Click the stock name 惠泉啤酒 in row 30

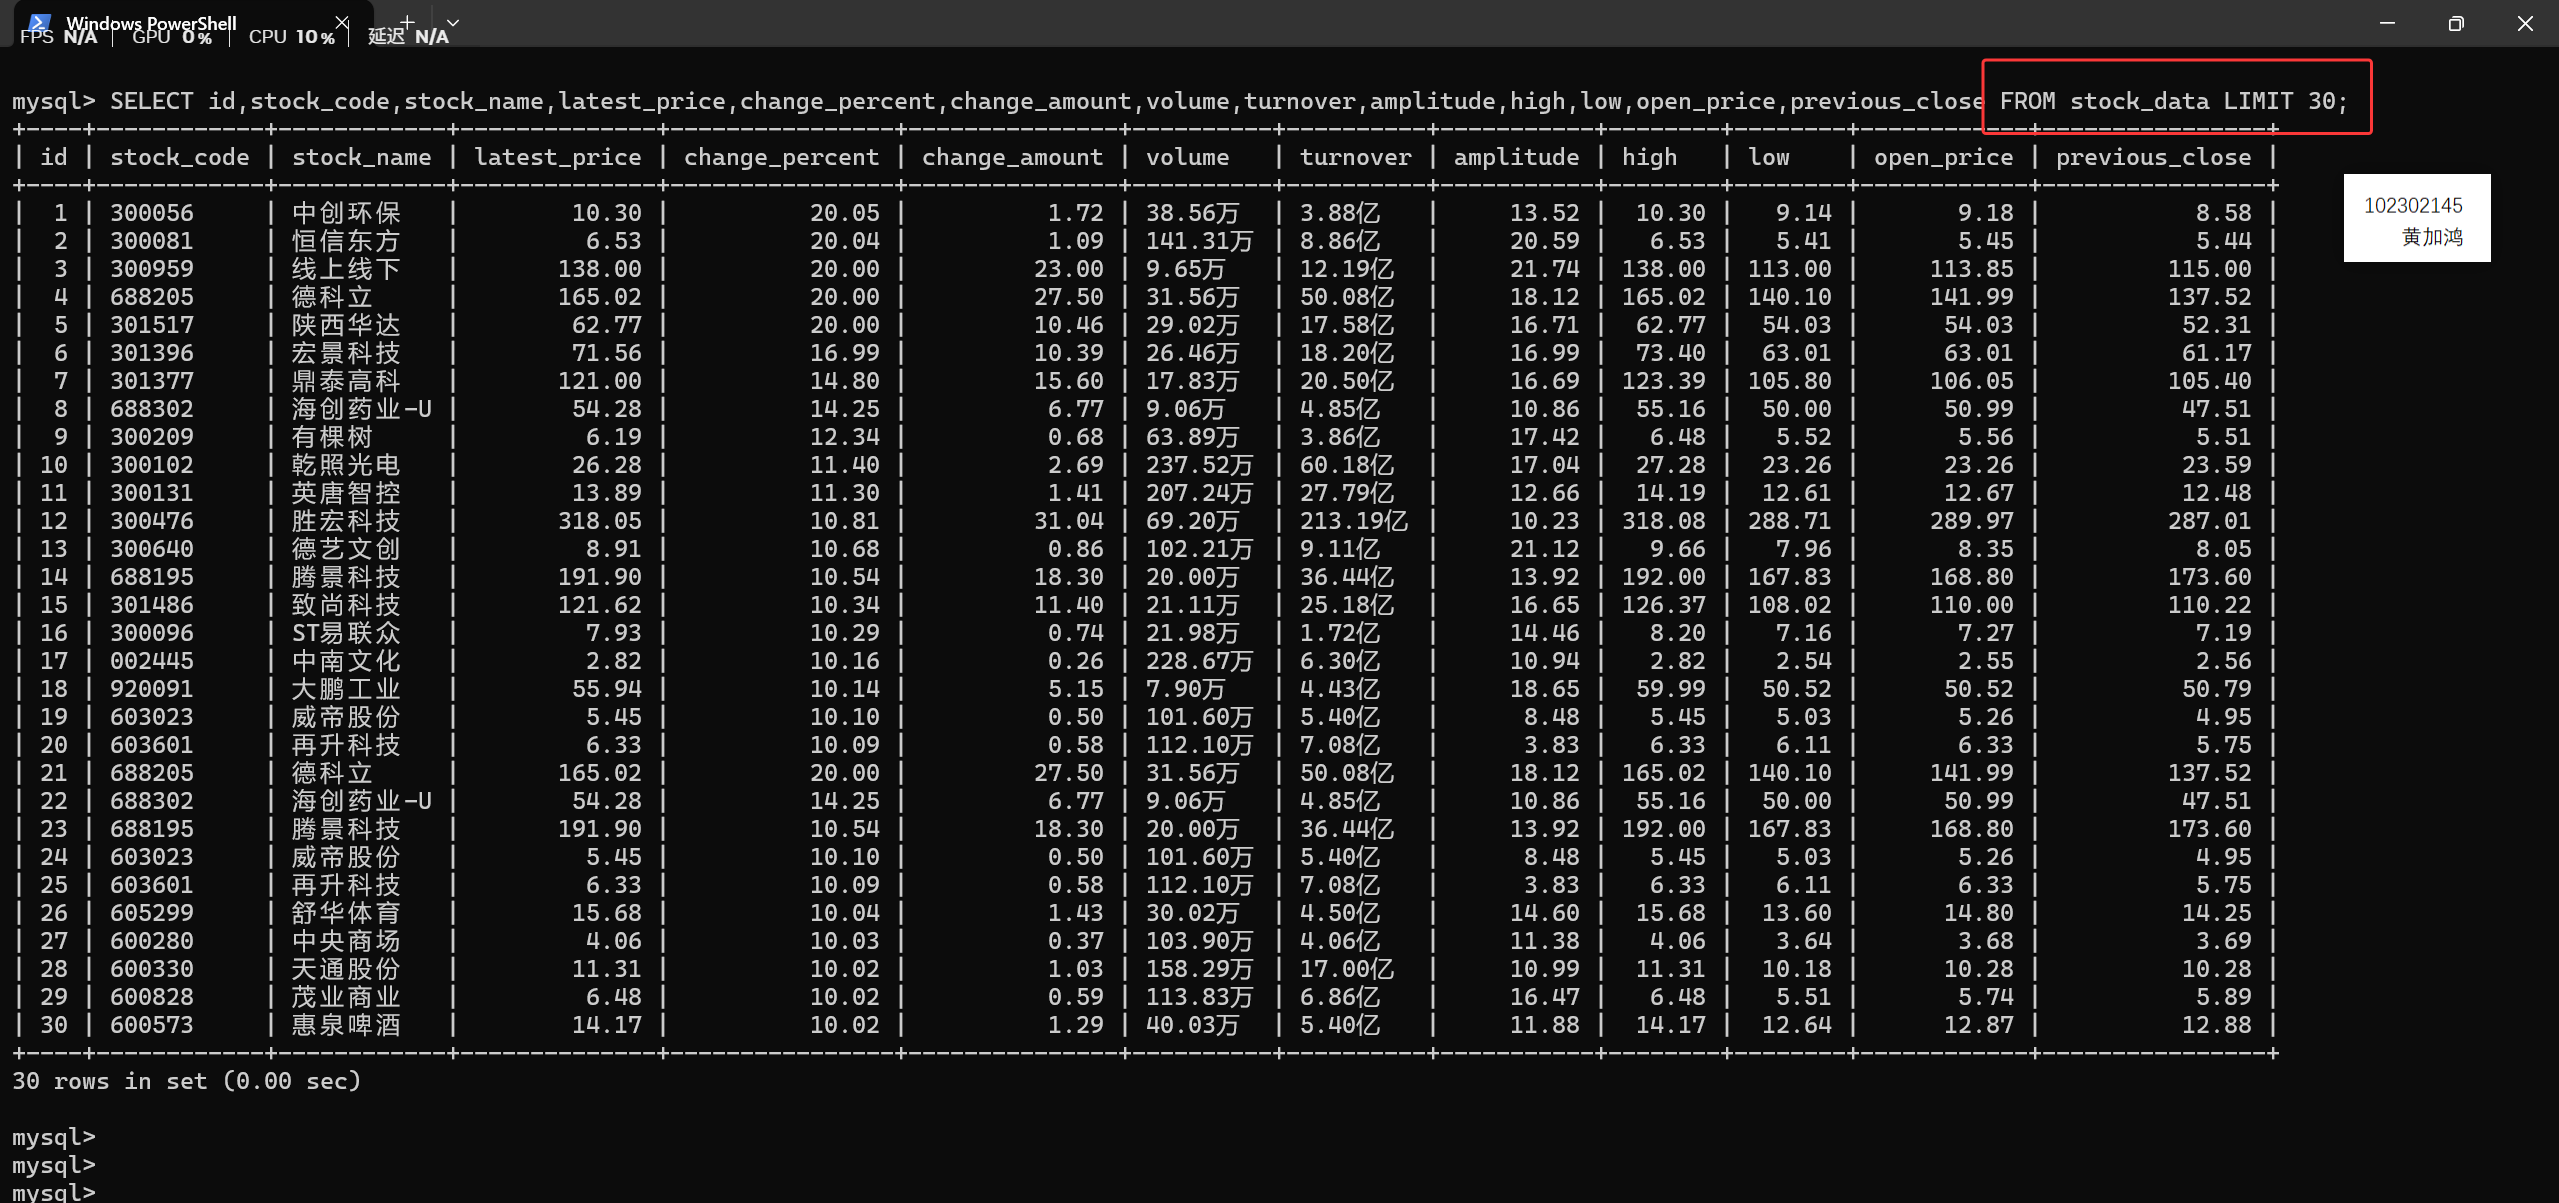[x=345, y=1025]
